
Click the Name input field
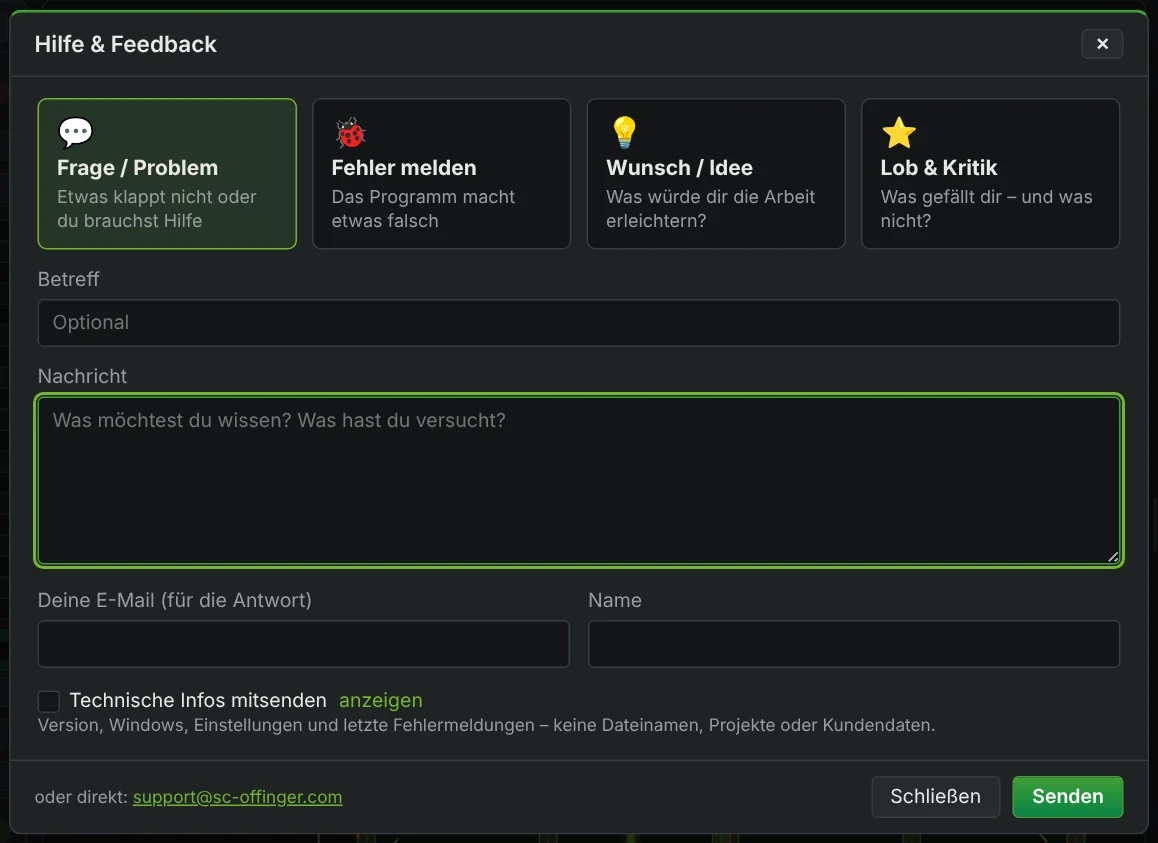[854, 644]
